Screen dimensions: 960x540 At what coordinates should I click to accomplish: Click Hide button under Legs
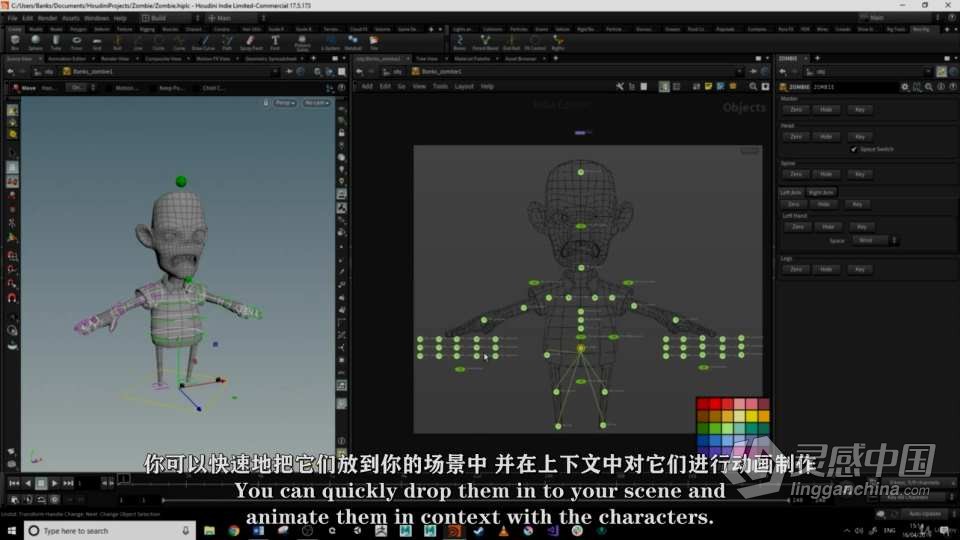click(x=826, y=269)
